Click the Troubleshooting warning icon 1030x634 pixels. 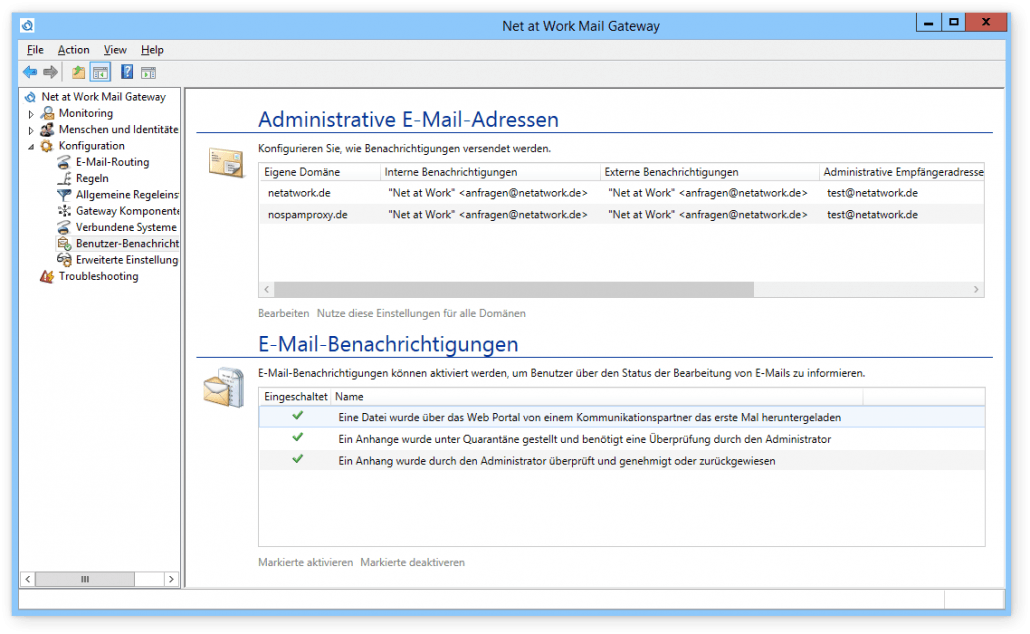47,276
